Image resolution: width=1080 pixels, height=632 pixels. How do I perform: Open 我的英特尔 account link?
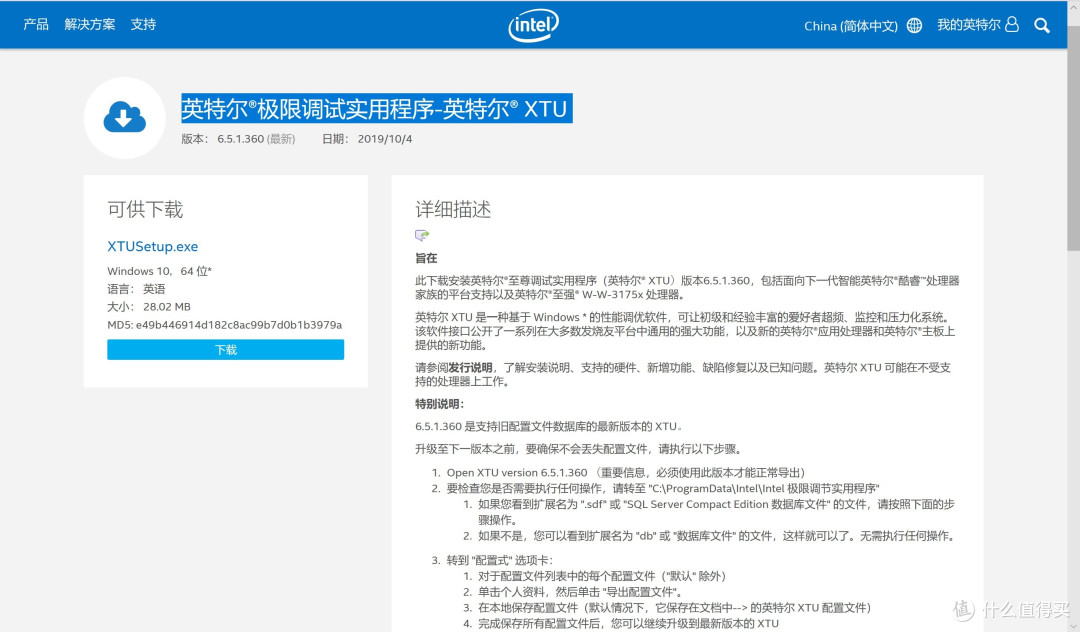click(968, 25)
